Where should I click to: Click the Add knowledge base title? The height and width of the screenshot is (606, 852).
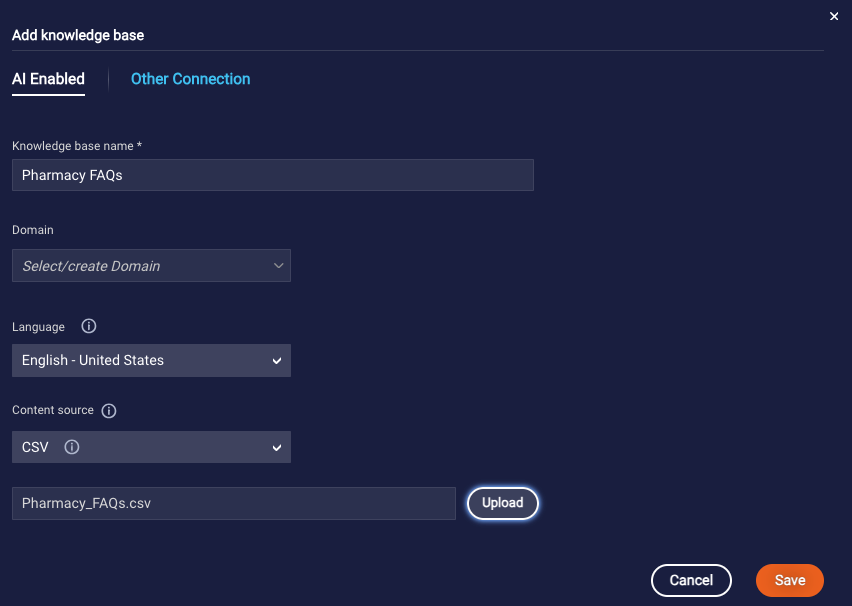(78, 35)
